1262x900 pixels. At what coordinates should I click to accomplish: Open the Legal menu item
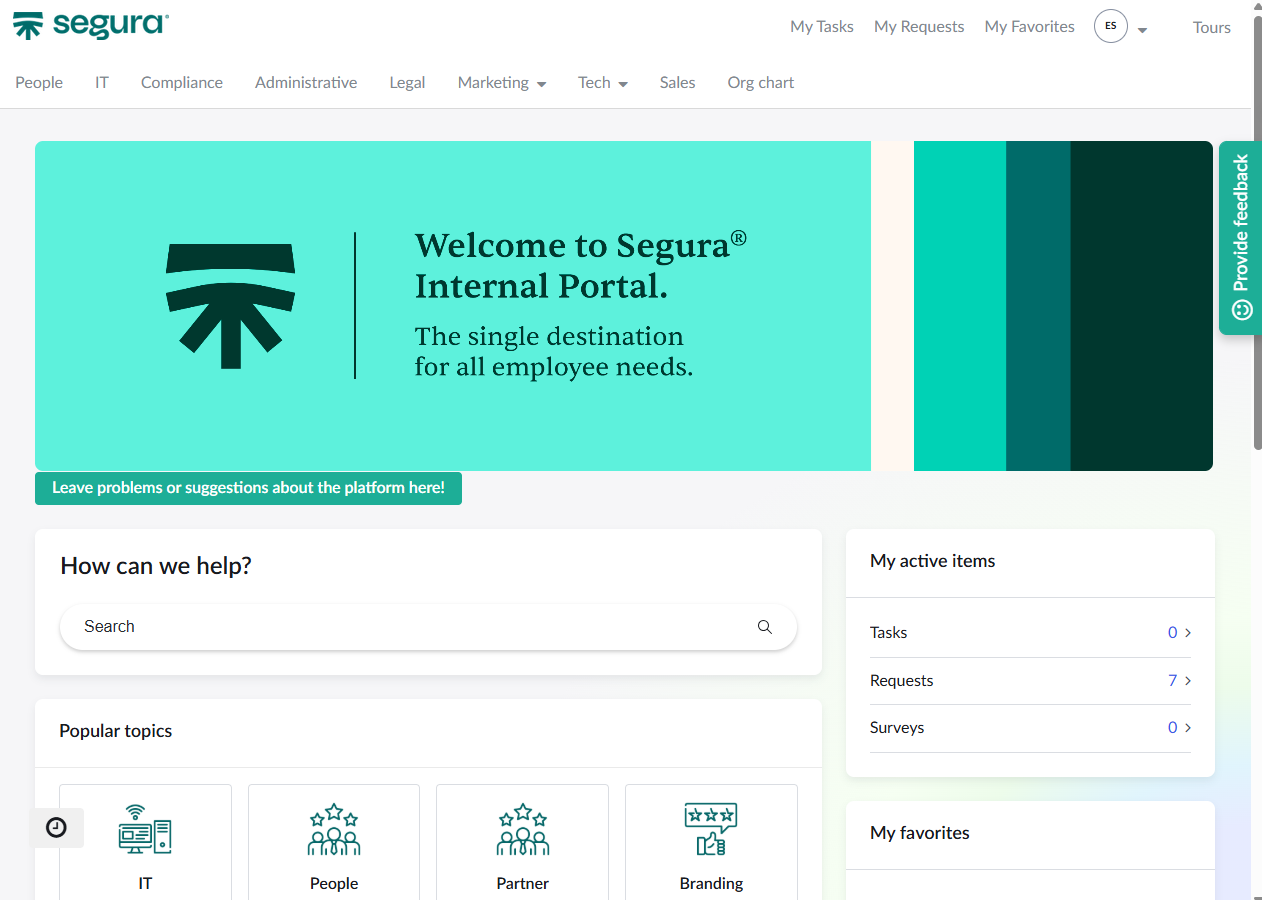pos(407,83)
